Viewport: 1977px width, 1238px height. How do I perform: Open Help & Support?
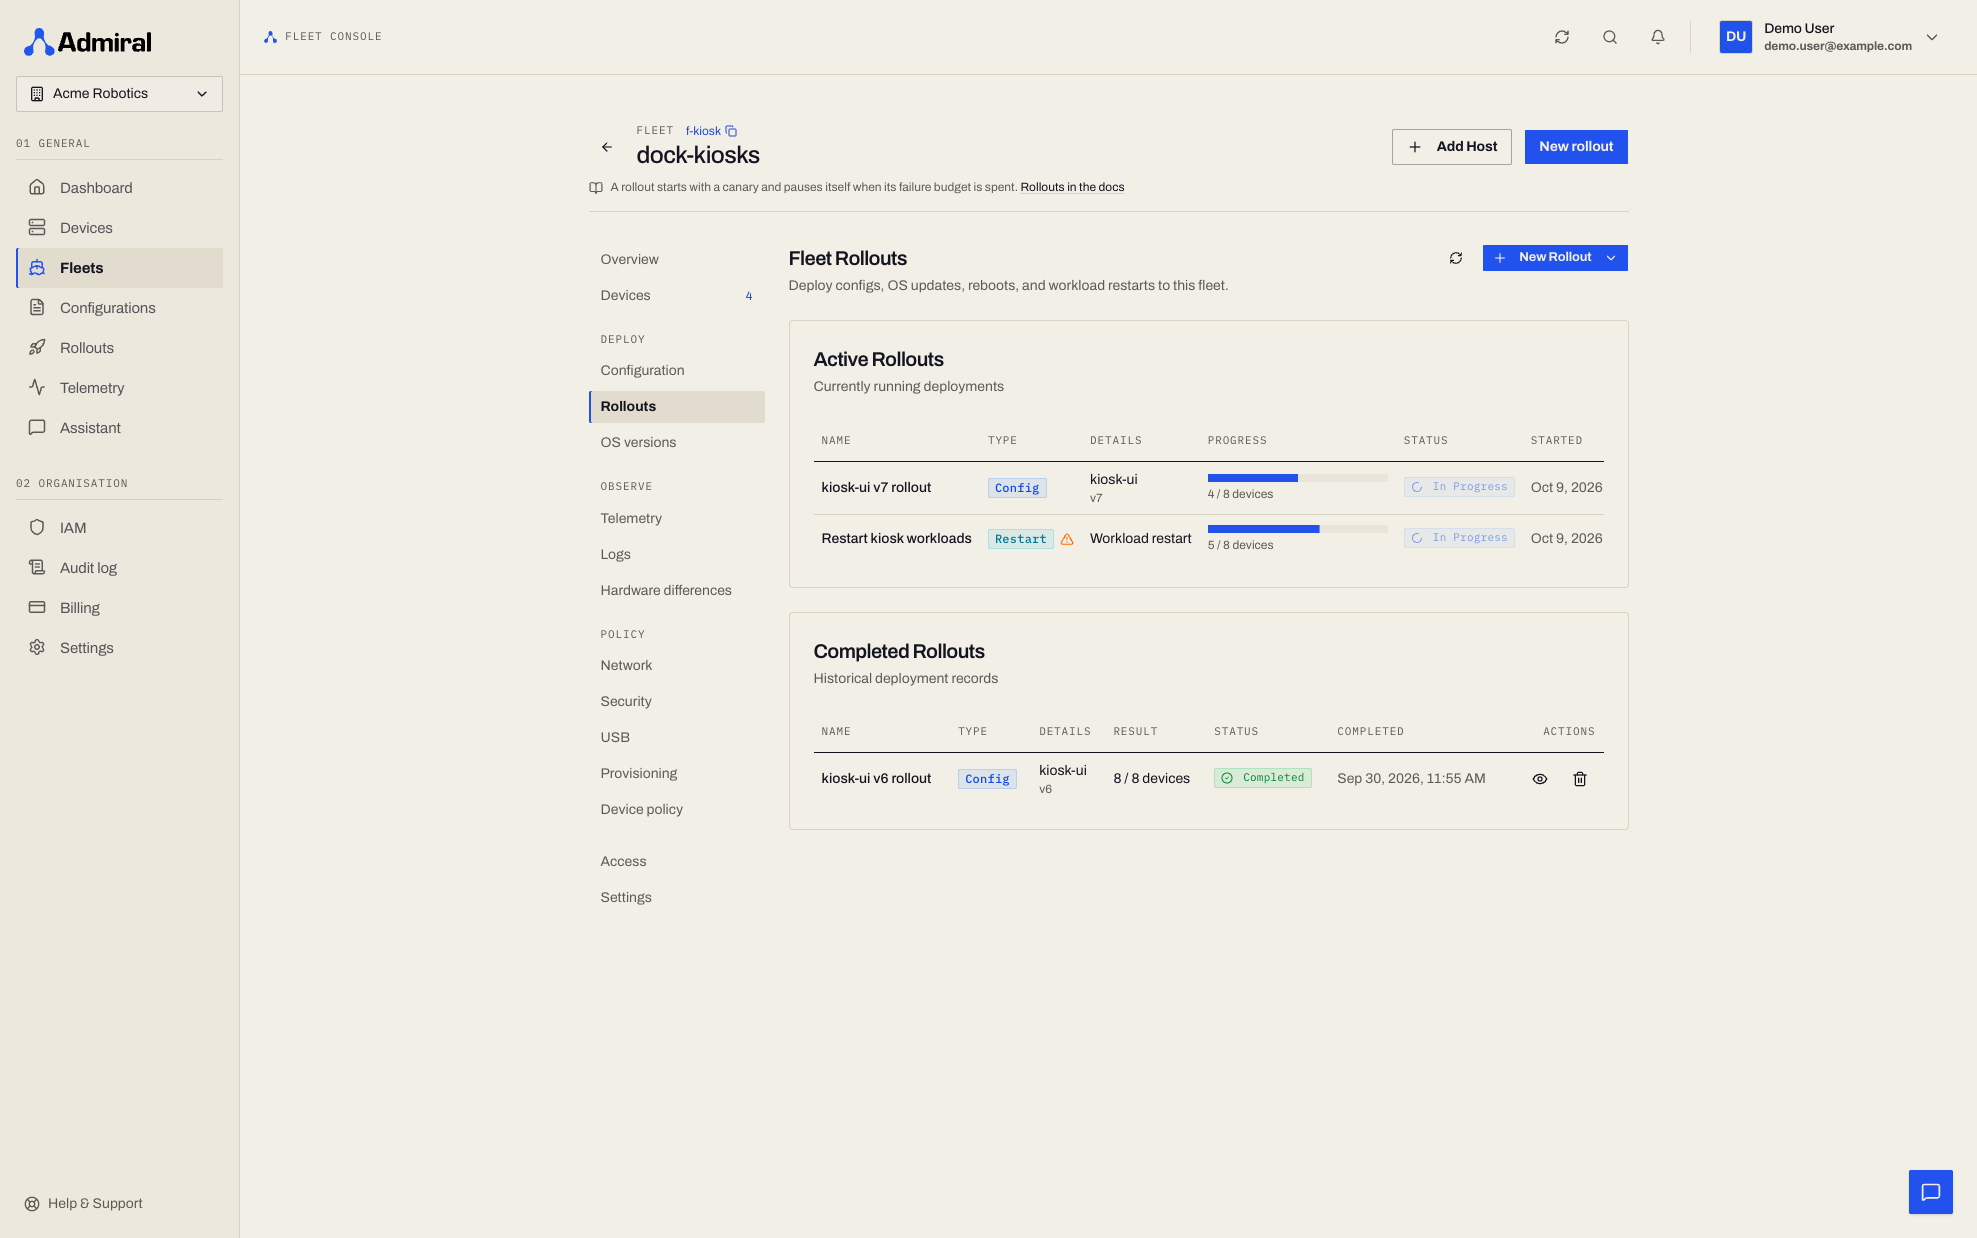click(x=84, y=1204)
